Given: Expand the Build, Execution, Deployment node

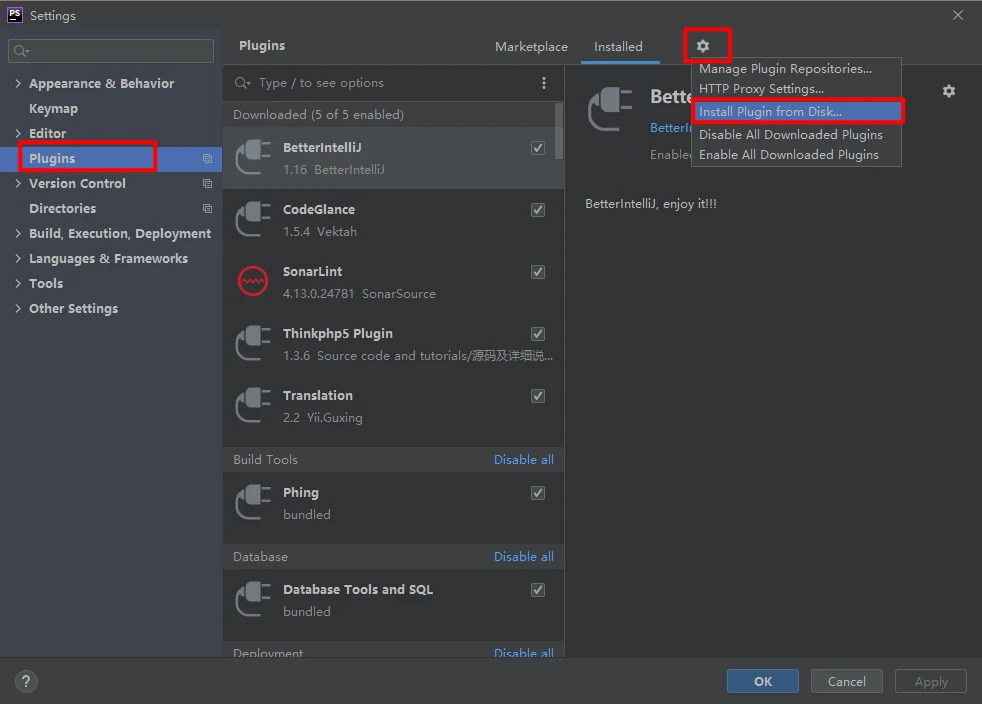Looking at the screenshot, I should 18,234.
